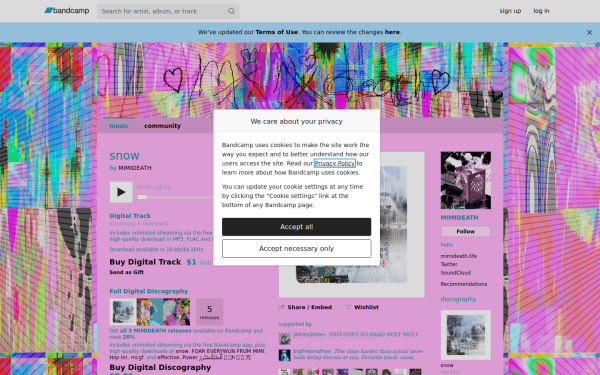The height and width of the screenshot is (375, 600).
Task: Click Send as Gift
Action: pyautogui.click(x=126, y=272)
